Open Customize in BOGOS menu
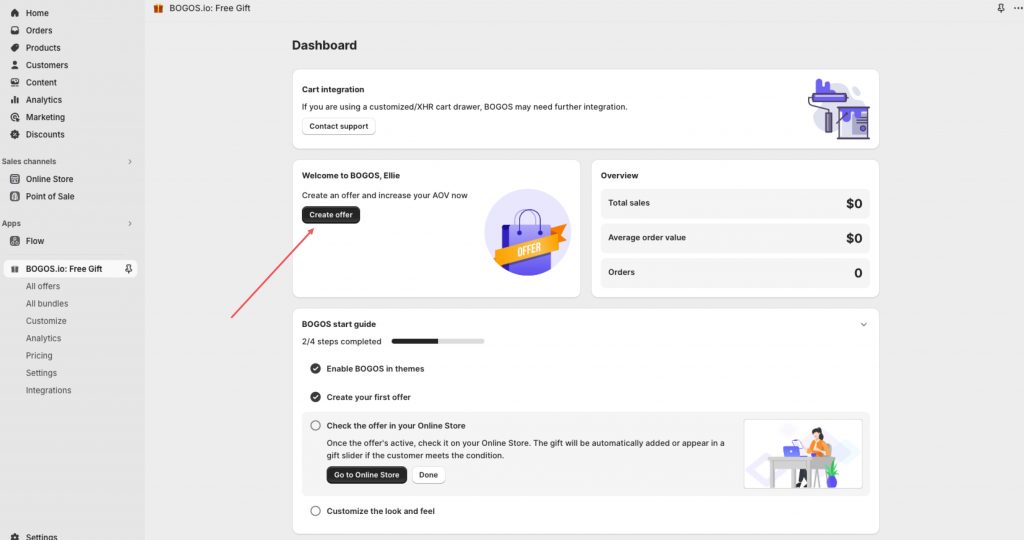This screenshot has height=540, width=1024. (46, 321)
